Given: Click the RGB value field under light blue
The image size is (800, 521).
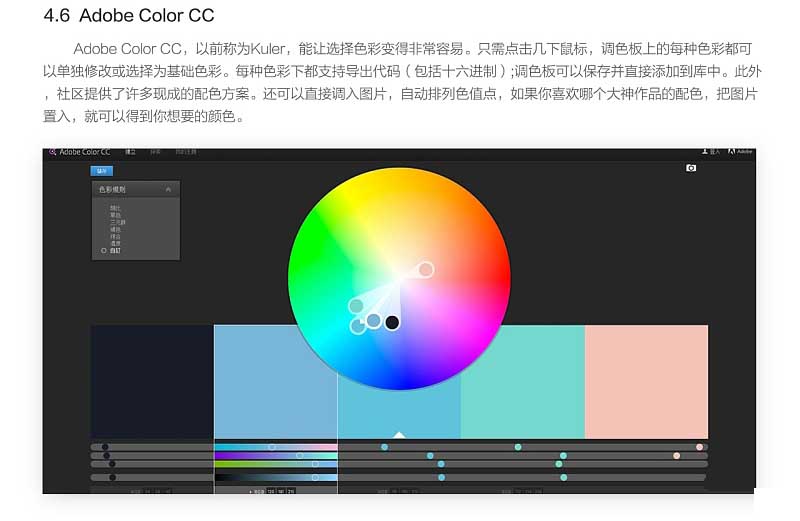Looking at the screenshot, I should pyautogui.click(x=281, y=491).
